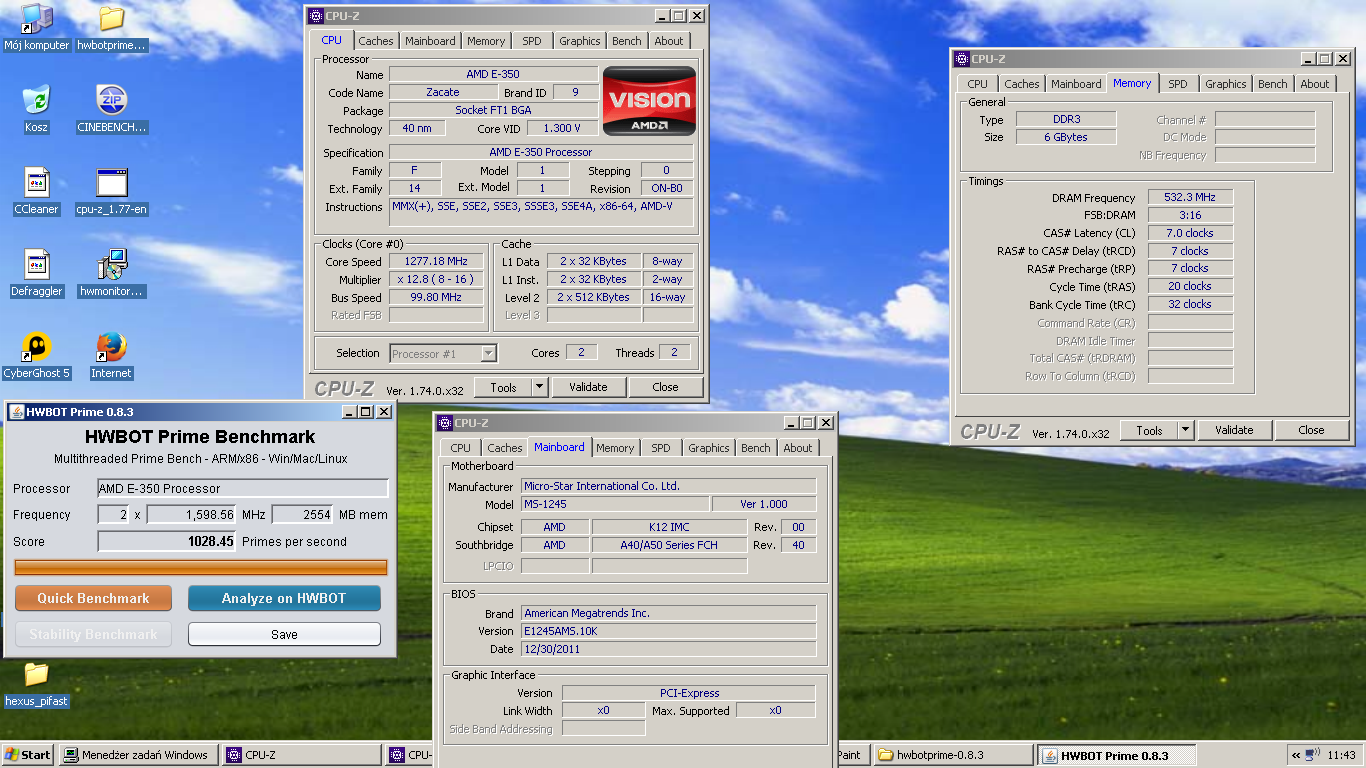Screen dimensions: 1366x768
Task: Click the 1,598.56 MHz frequency field
Action: 192,514
